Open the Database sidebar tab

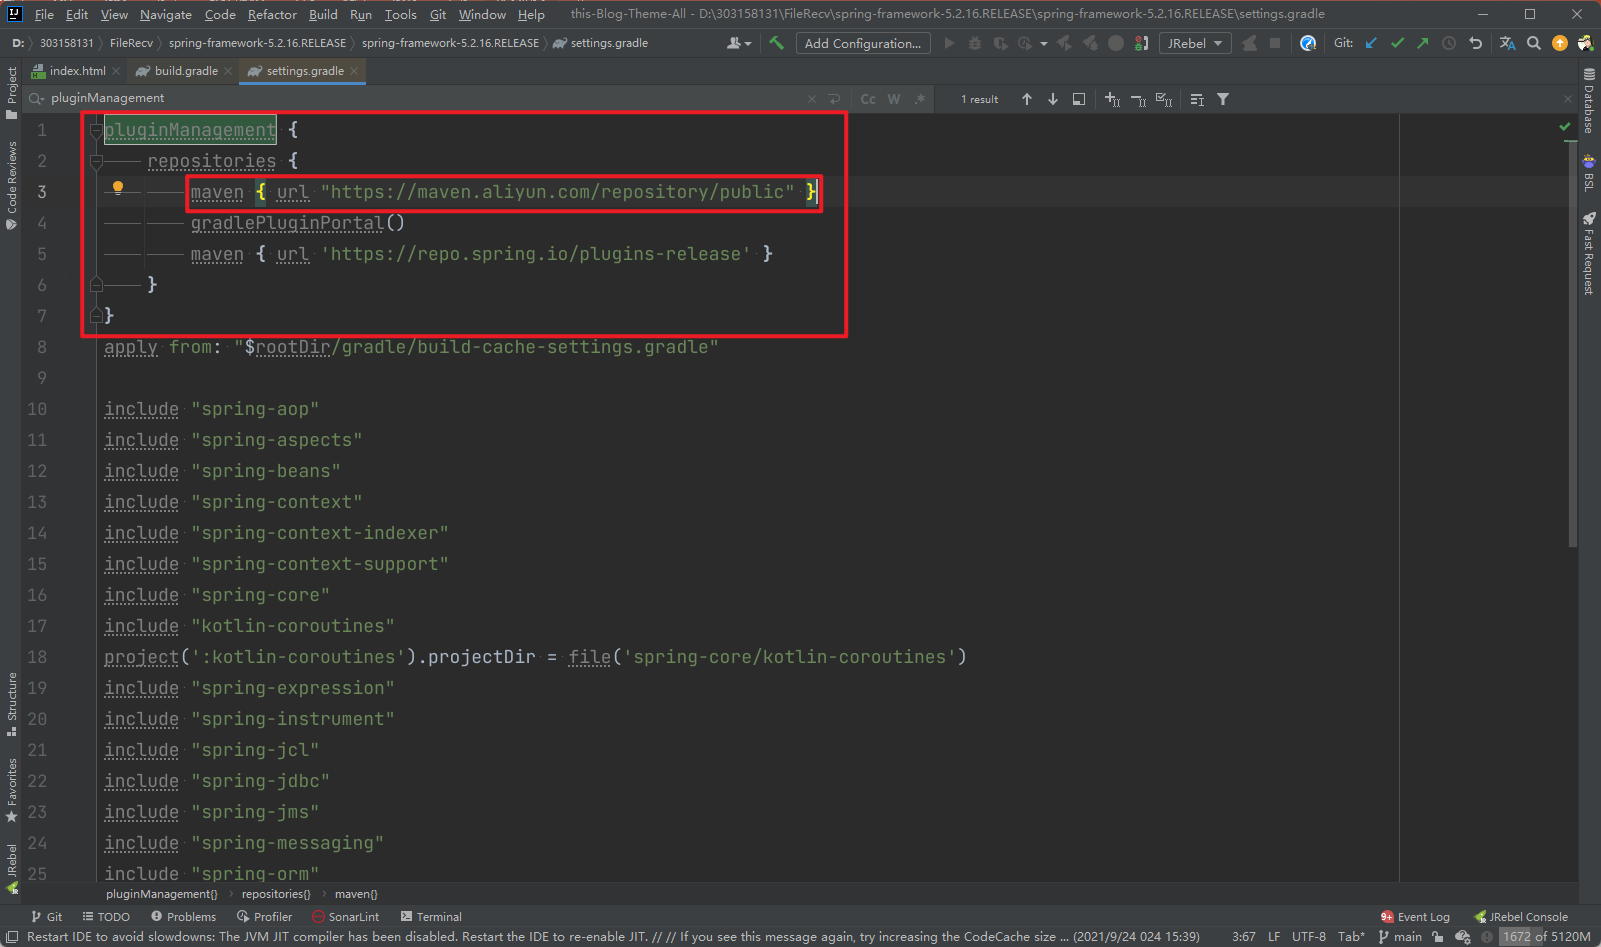click(x=1589, y=101)
